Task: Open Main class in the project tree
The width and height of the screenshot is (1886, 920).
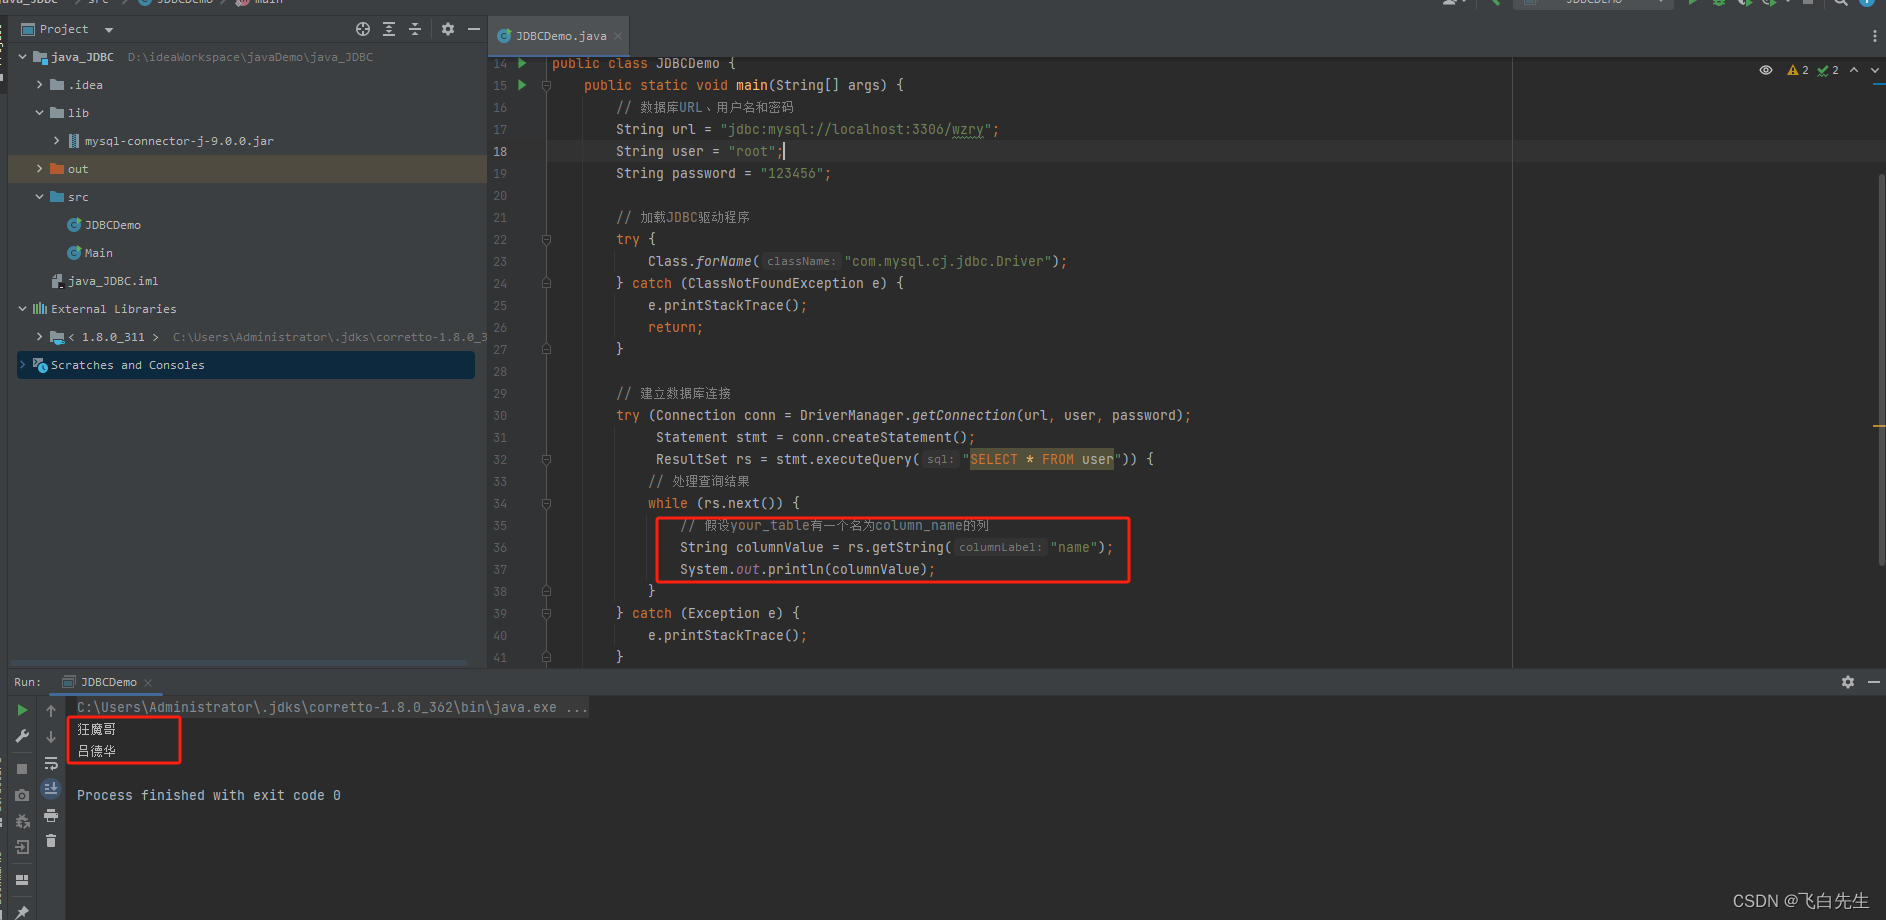Action: (98, 253)
